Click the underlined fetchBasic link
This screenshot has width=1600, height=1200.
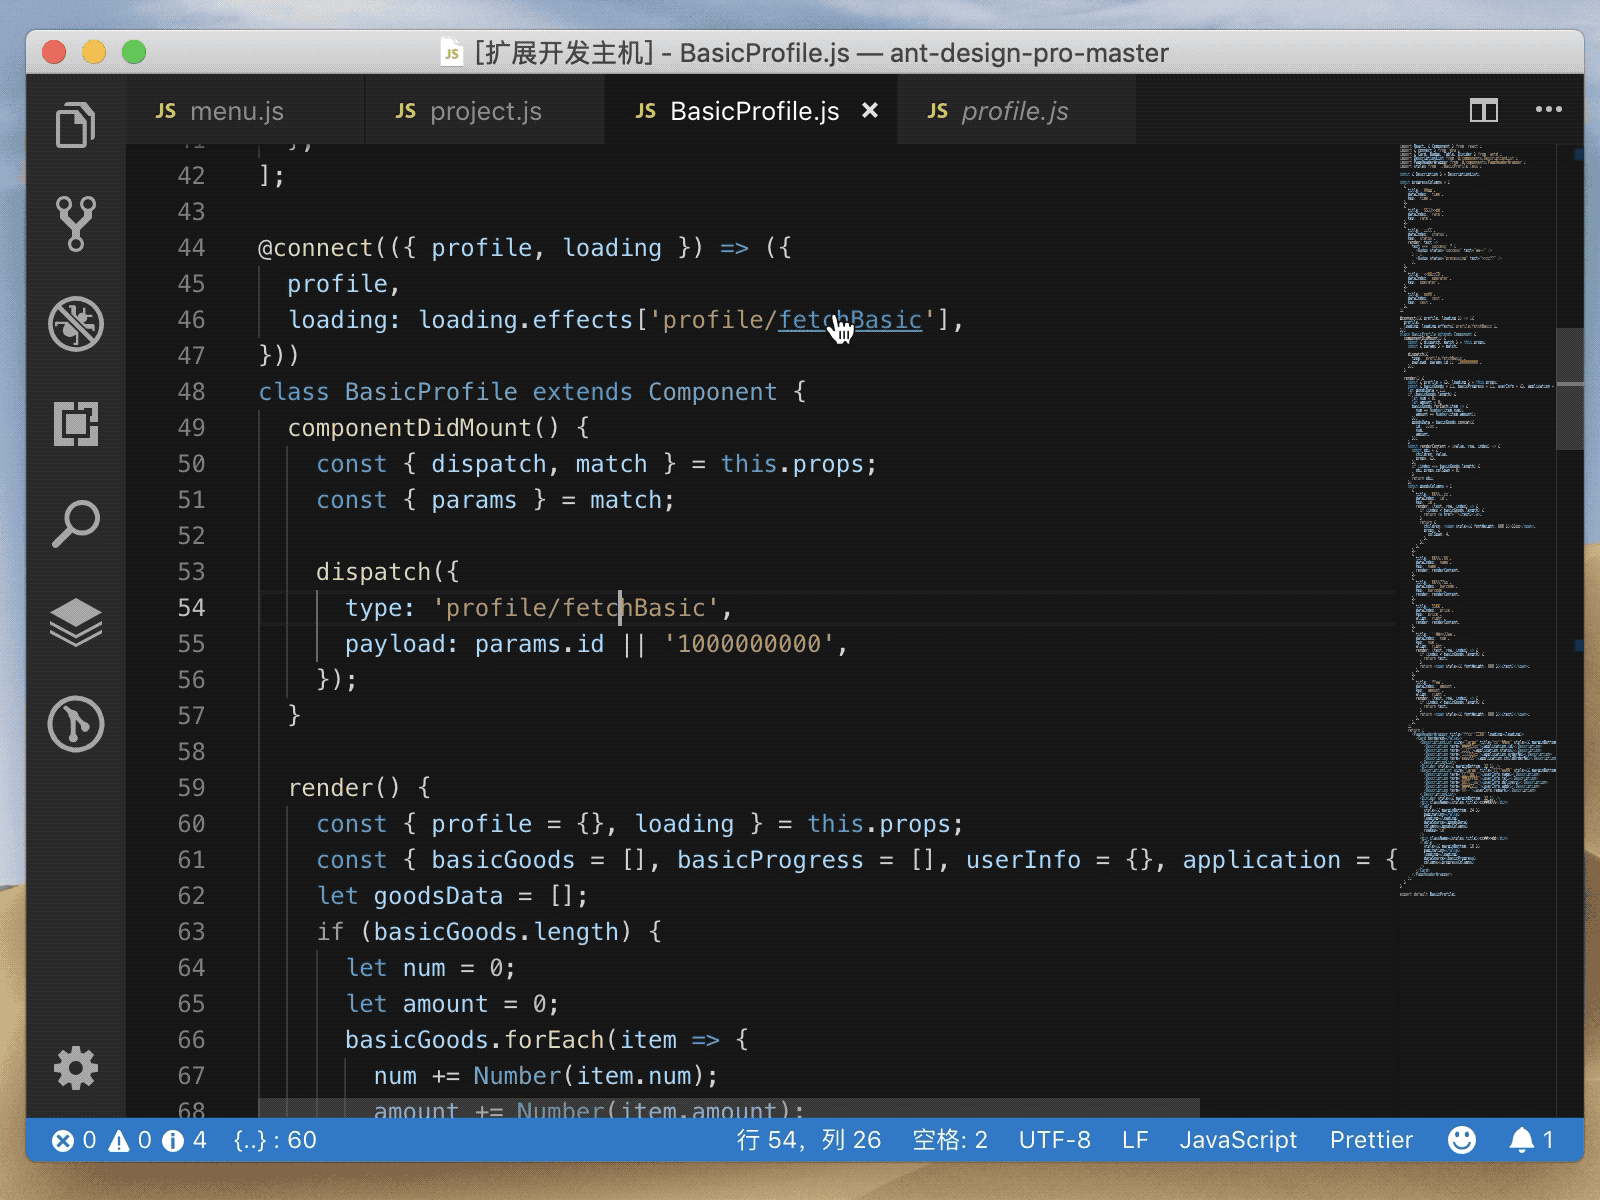click(851, 320)
